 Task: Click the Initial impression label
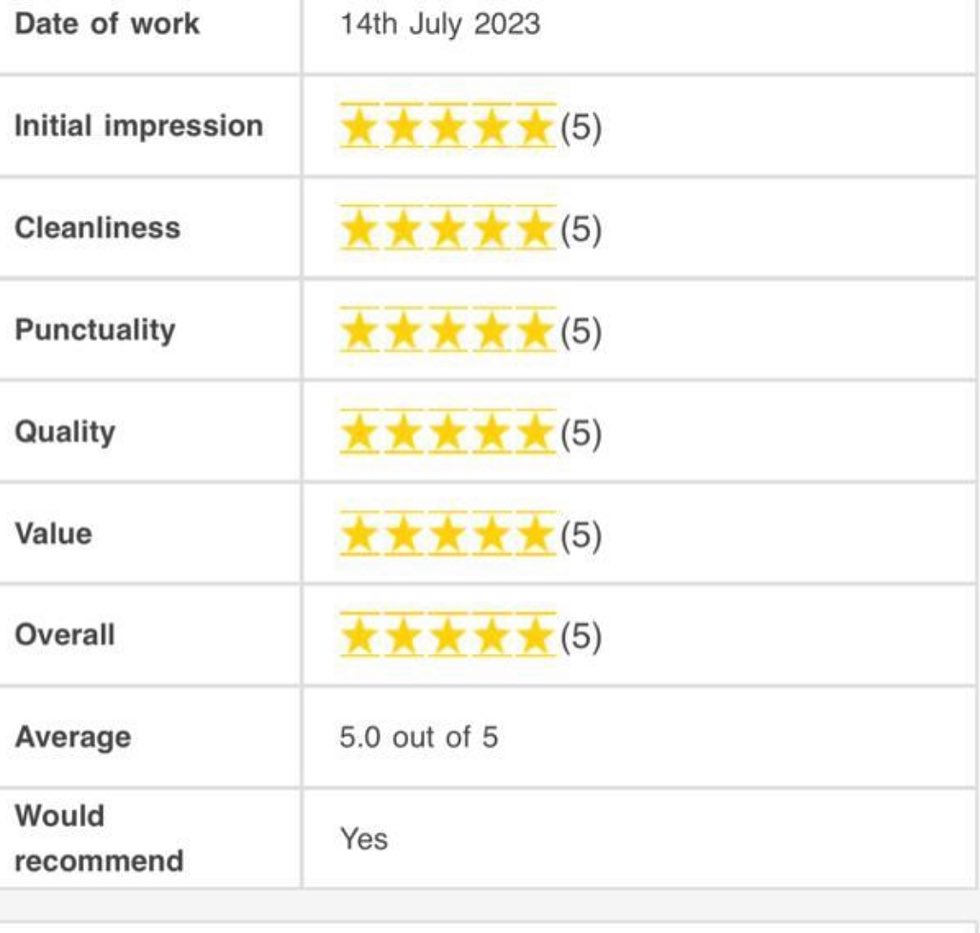(x=138, y=126)
